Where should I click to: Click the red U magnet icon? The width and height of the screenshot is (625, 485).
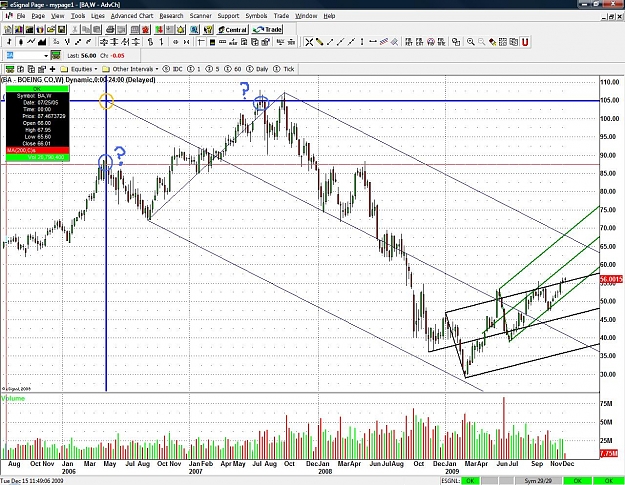tap(525, 42)
